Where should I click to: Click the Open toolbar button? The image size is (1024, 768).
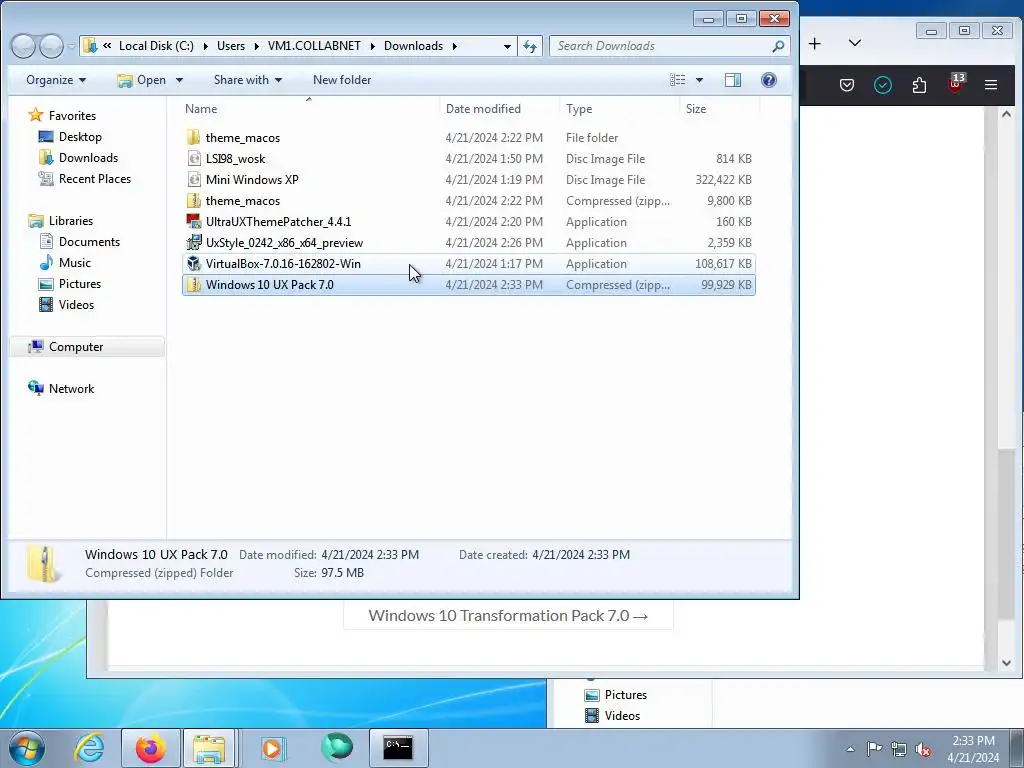[142, 80]
